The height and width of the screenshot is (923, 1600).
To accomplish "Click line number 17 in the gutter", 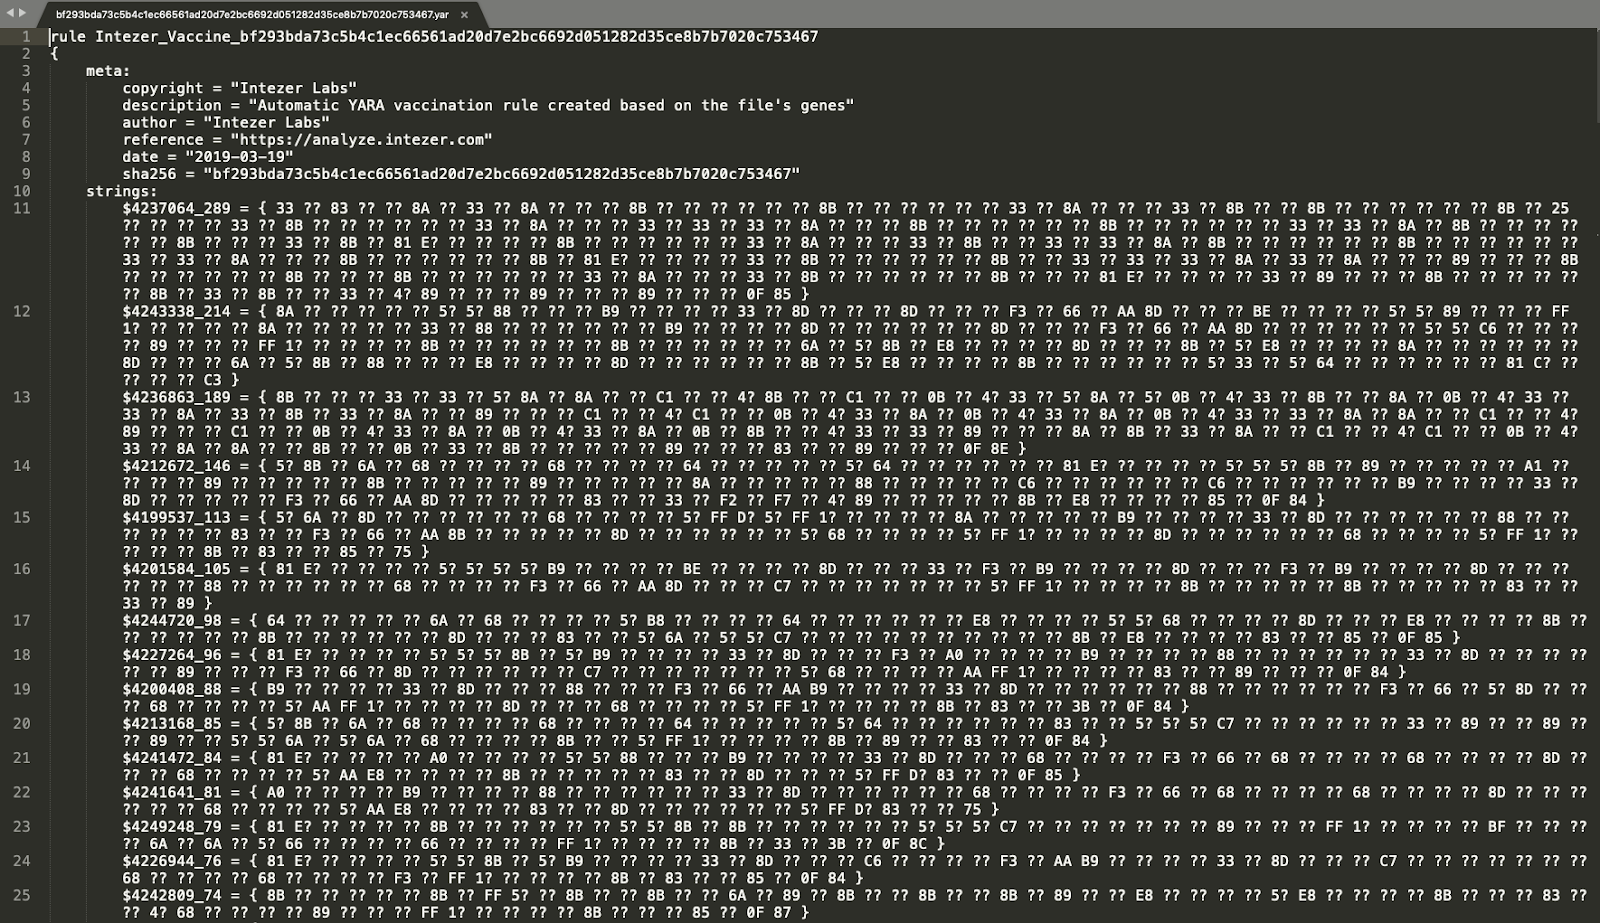I will [22, 621].
